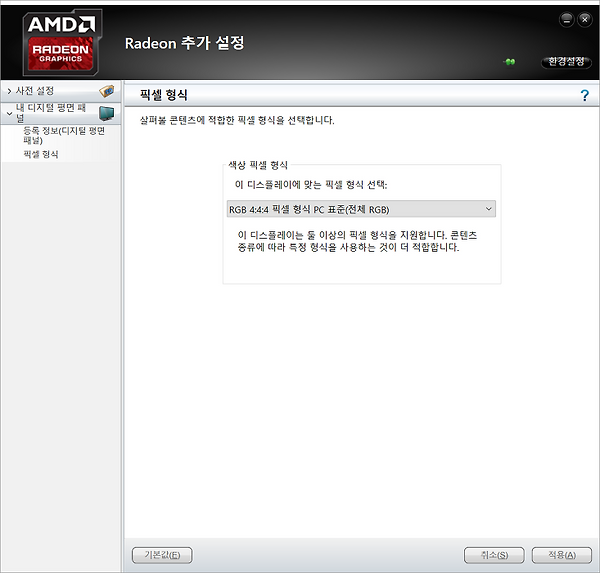Close the Radeon settings window

[585, 19]
